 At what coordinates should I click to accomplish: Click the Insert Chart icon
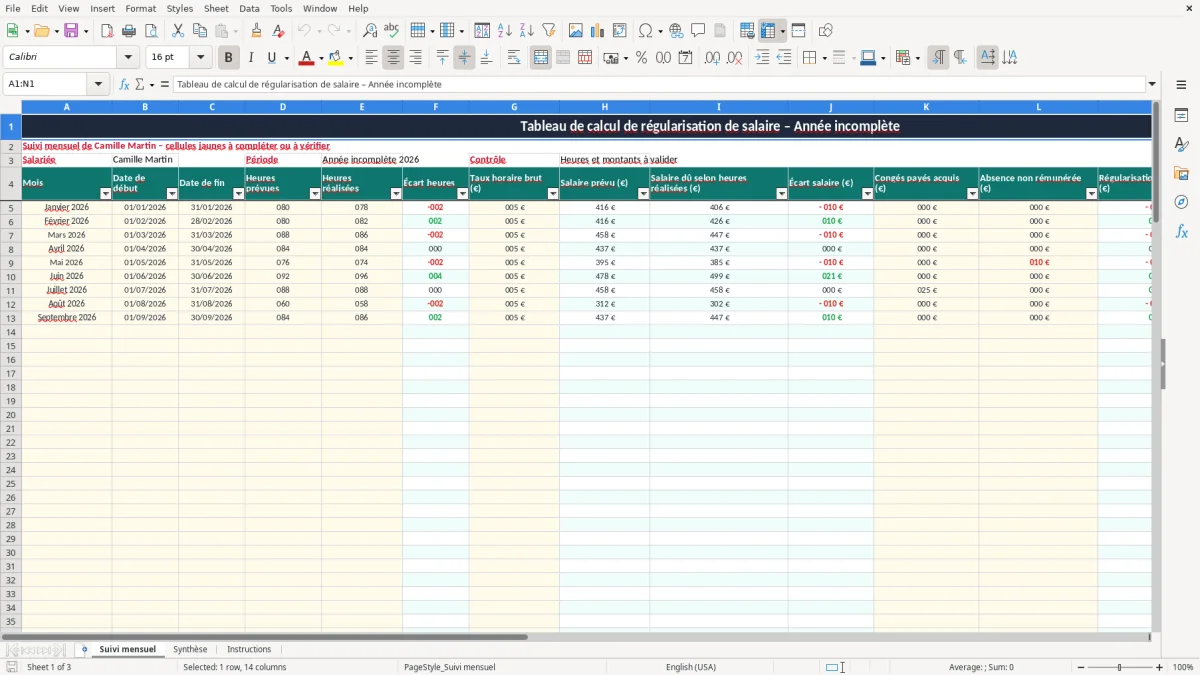[598, 31]
